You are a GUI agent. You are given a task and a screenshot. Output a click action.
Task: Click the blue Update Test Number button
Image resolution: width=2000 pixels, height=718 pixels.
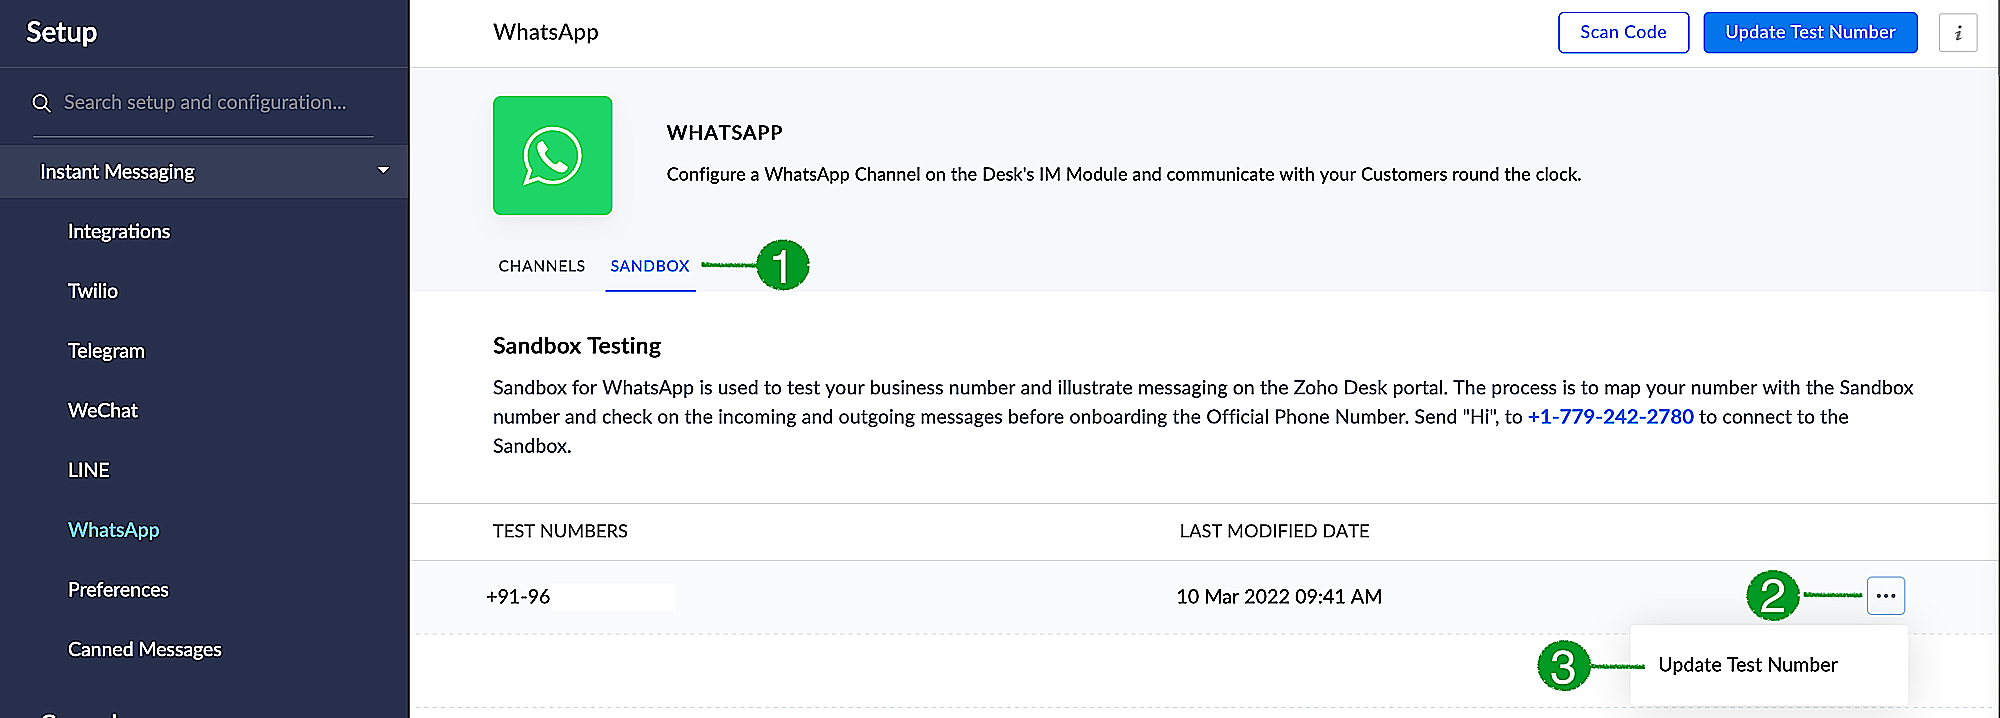point(1809,33)
